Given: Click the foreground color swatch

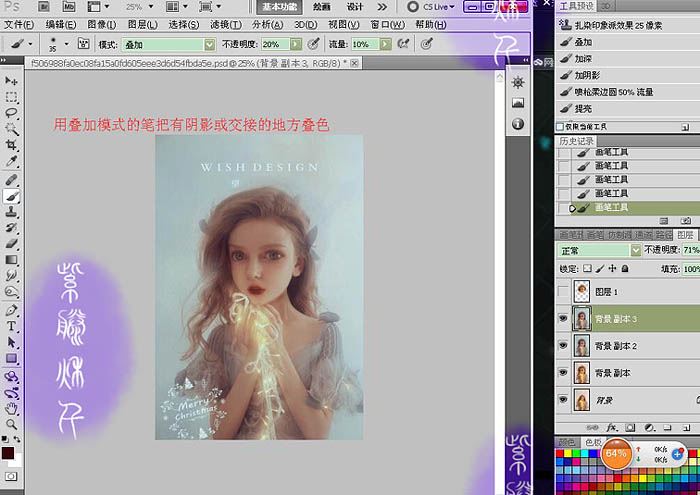Looking at the screenshot, I should pyautogui.click(x=8, y=453).
